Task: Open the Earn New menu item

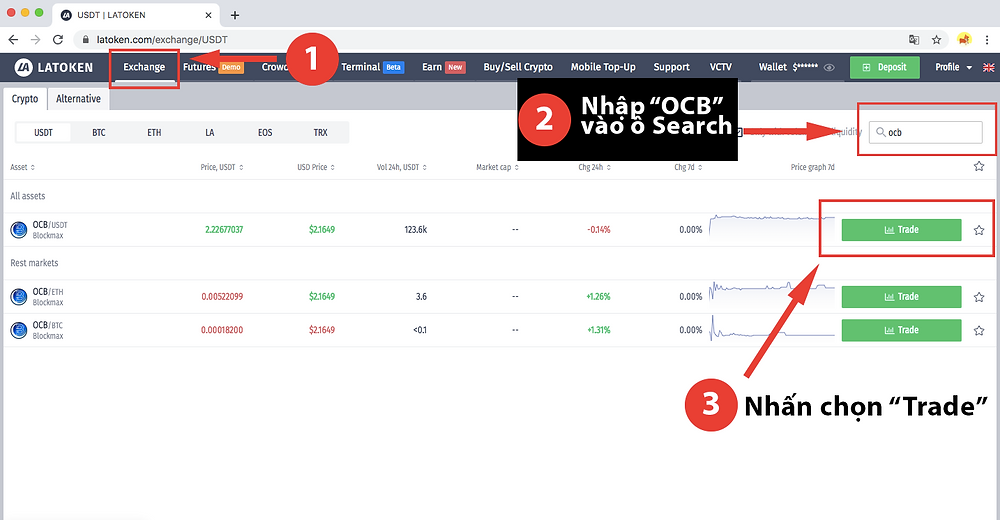Action: (x=444, y=67)
